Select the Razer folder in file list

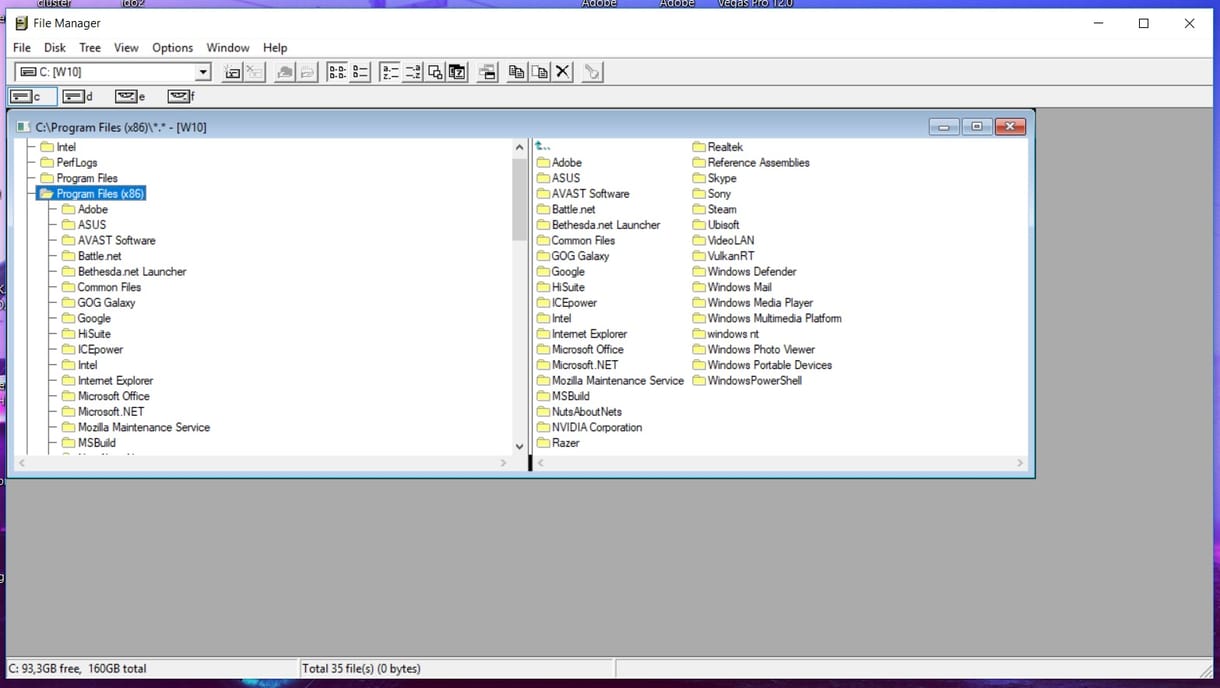(x=558, y=443)
